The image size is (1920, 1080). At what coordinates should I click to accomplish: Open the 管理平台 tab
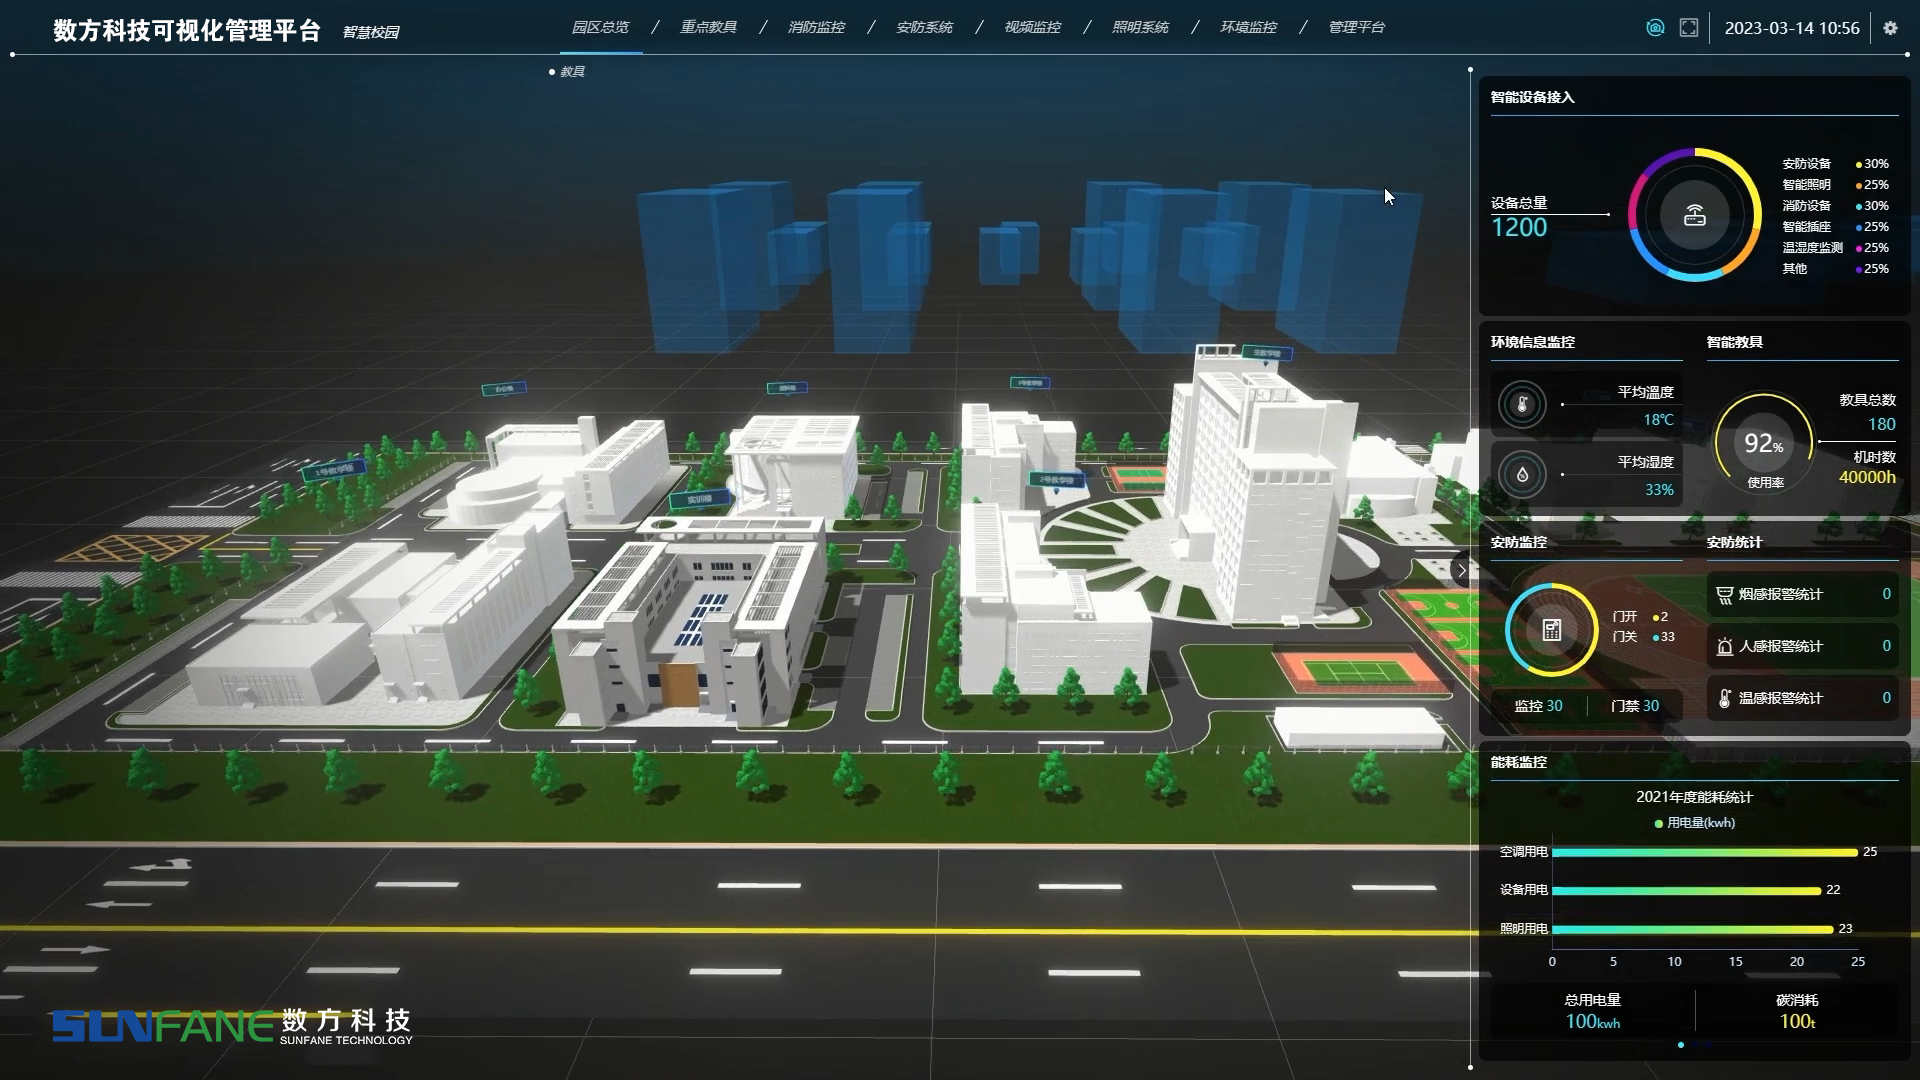1356,28
